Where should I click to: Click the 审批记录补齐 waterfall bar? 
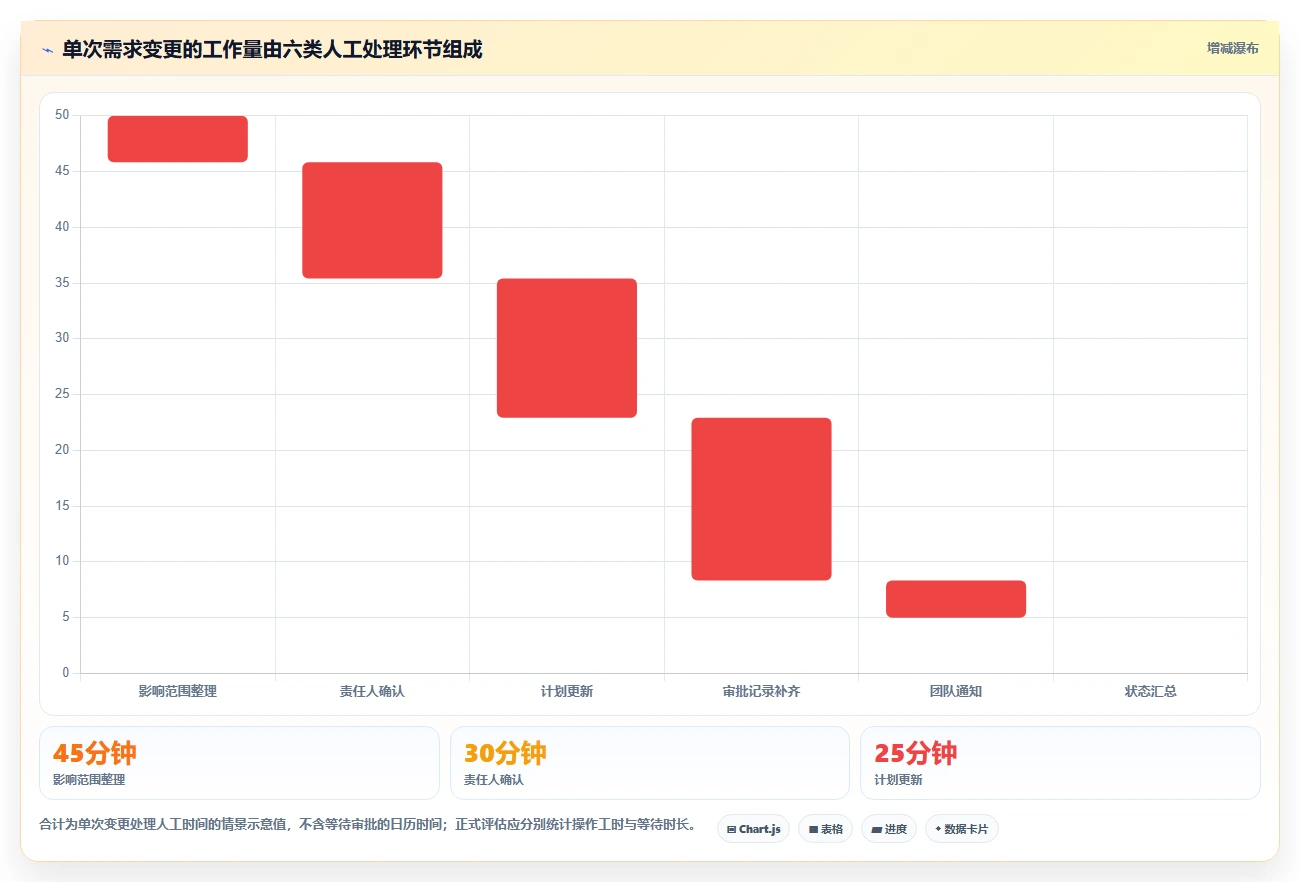761,499
